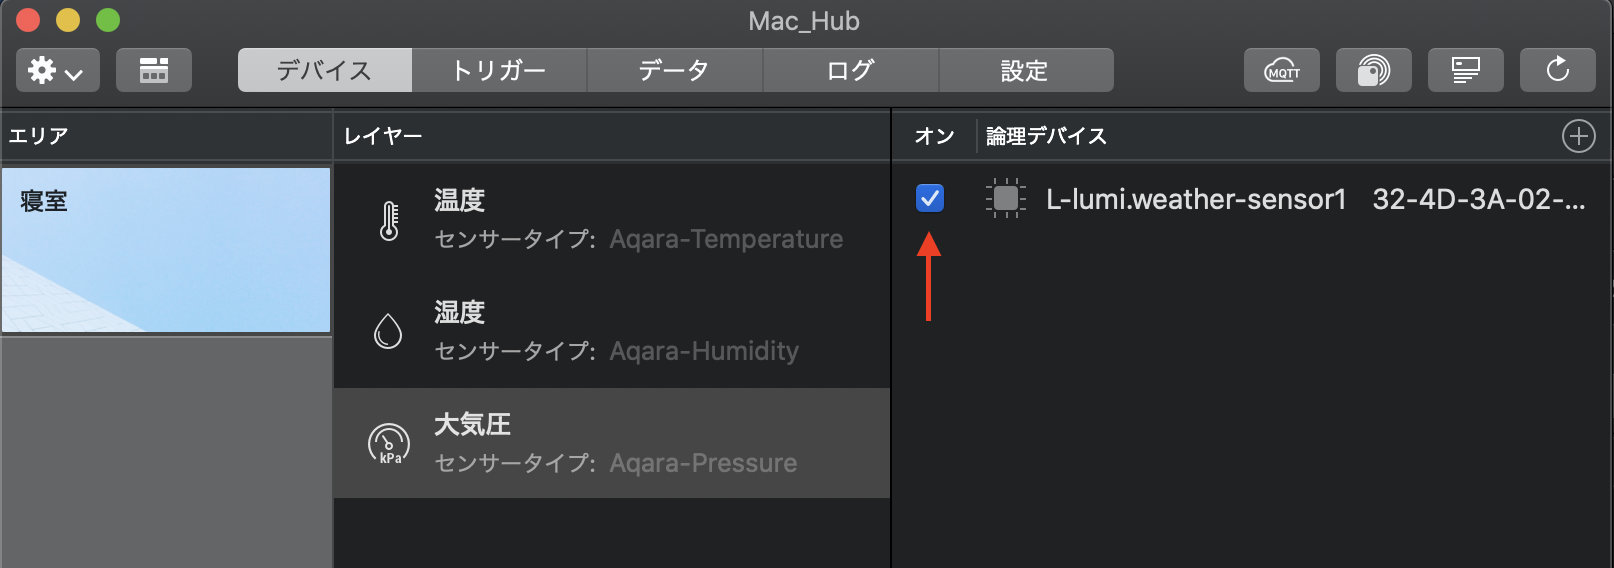Switch to the データ tab
1614x568 pixels.
pos(675,70)
